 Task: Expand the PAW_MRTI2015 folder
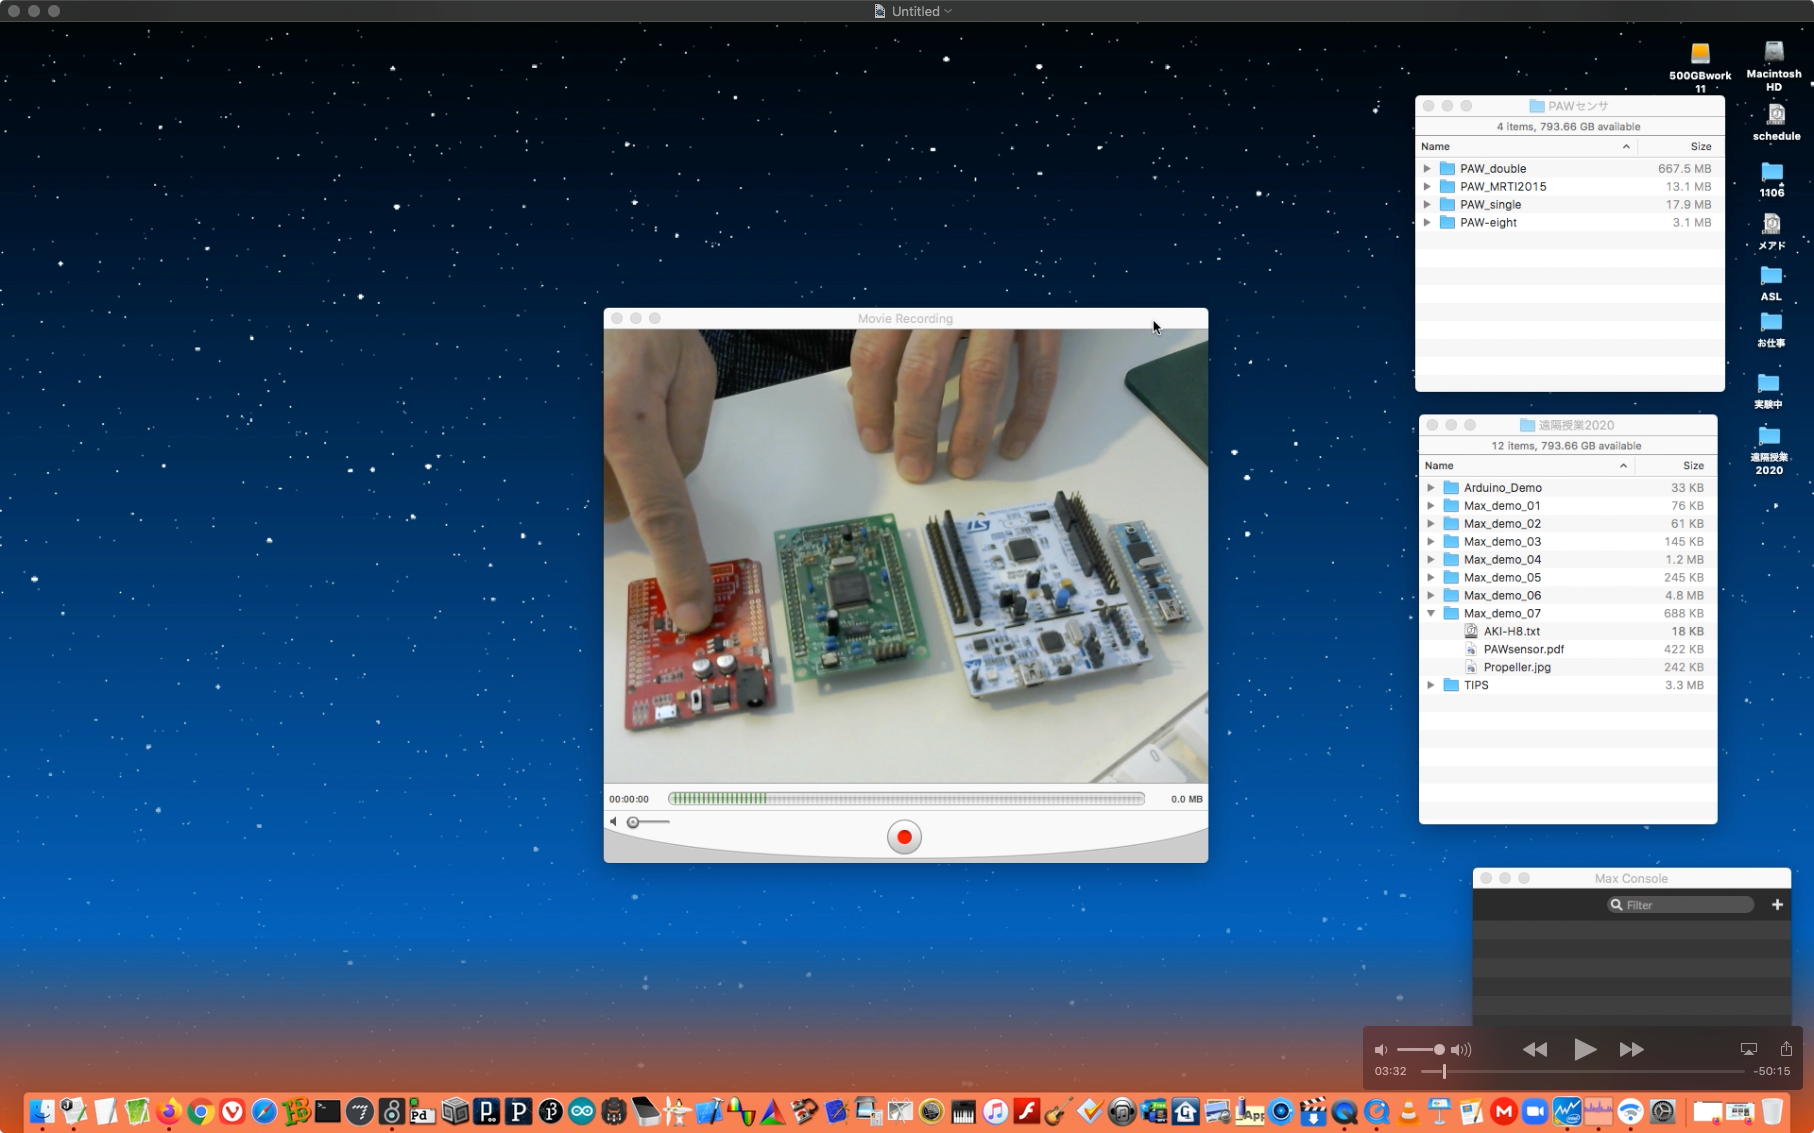coord(1427,187)
